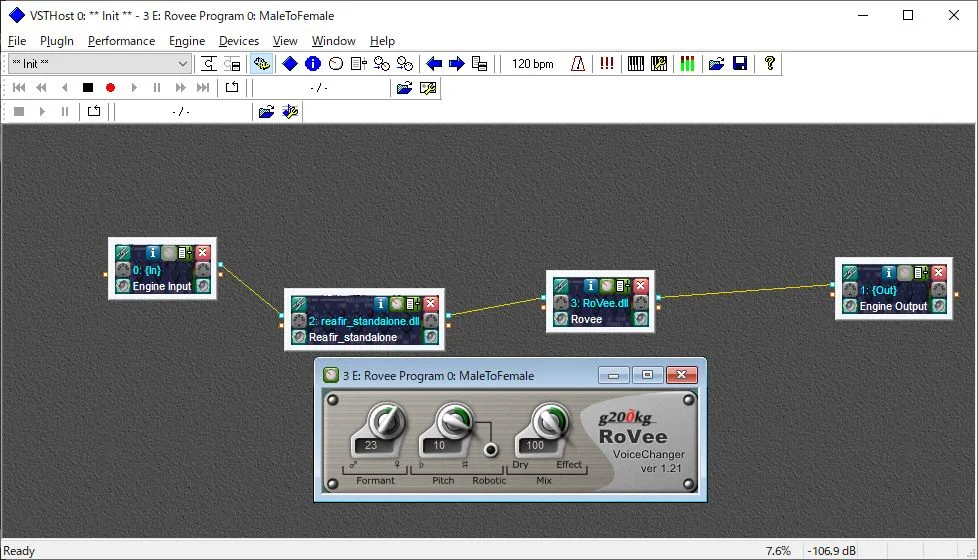The height and width of the screenshot is (560, 978).
Task: Open the PlugIn menu
Action: [57, 41]
